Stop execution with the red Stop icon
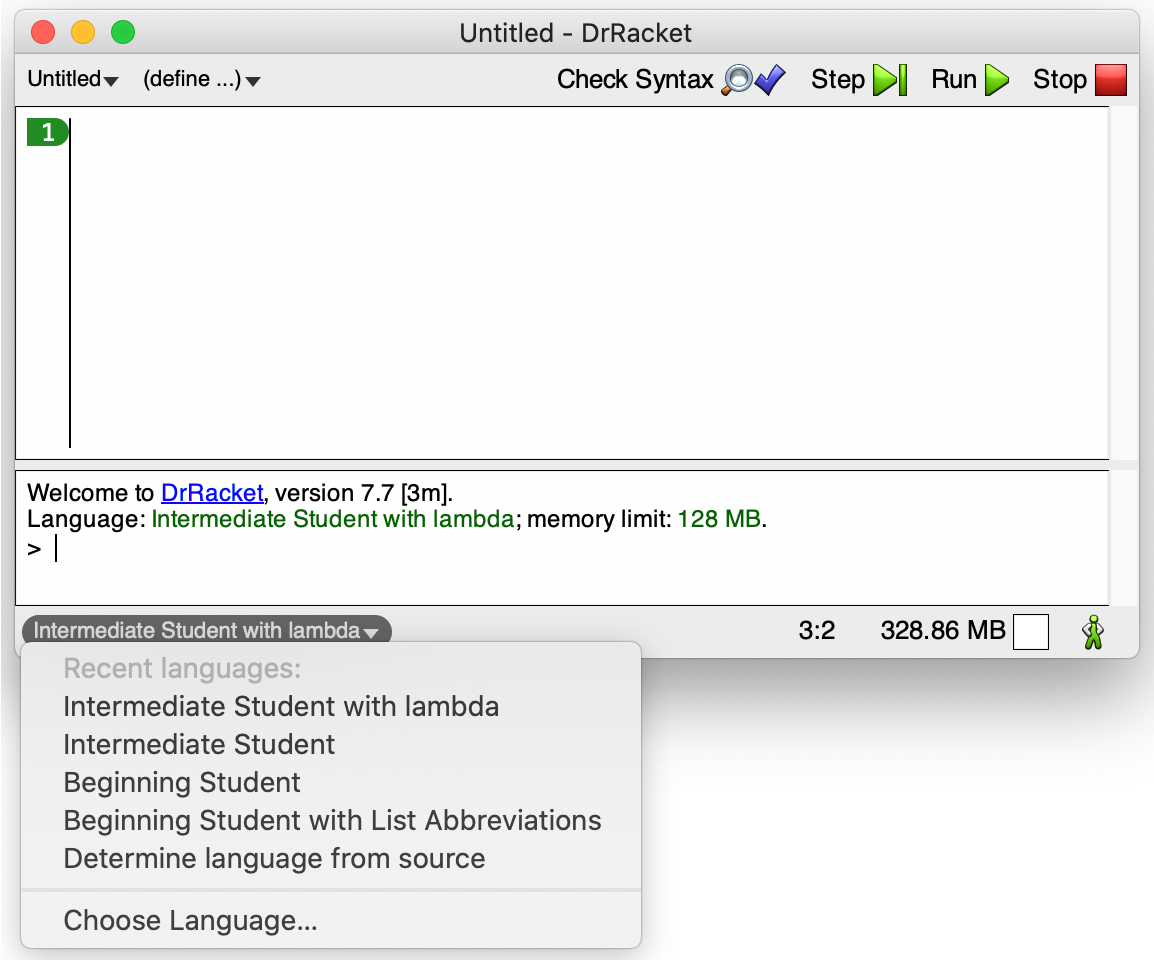The image size is (1154, 960). (x=1112, y=79)
